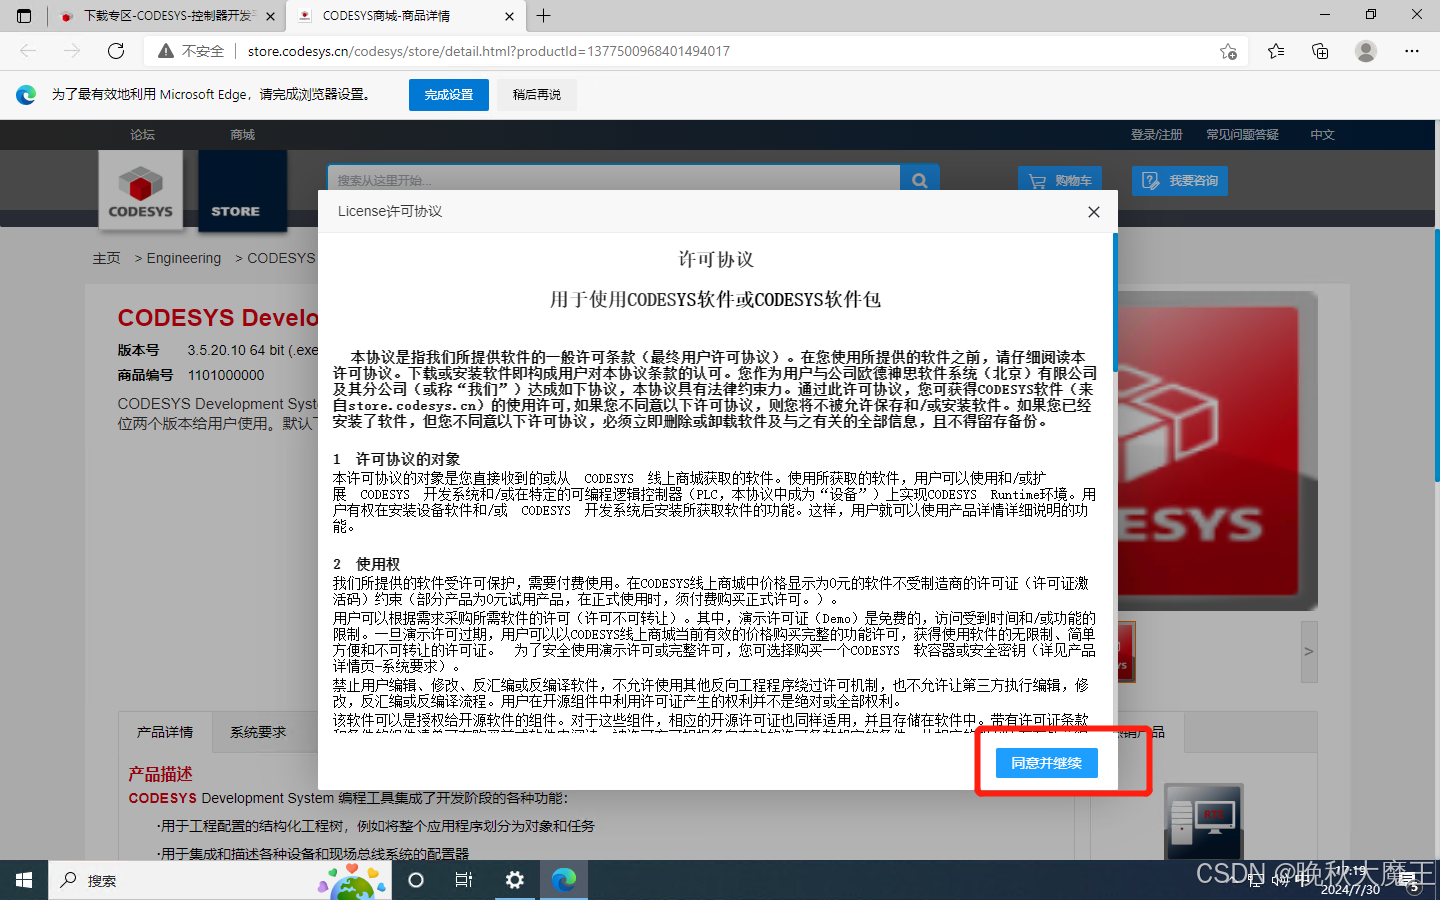Open Edge tab actions menu icon
Image resolution: width=1440 pixels, height=900 pixels.
24,16
